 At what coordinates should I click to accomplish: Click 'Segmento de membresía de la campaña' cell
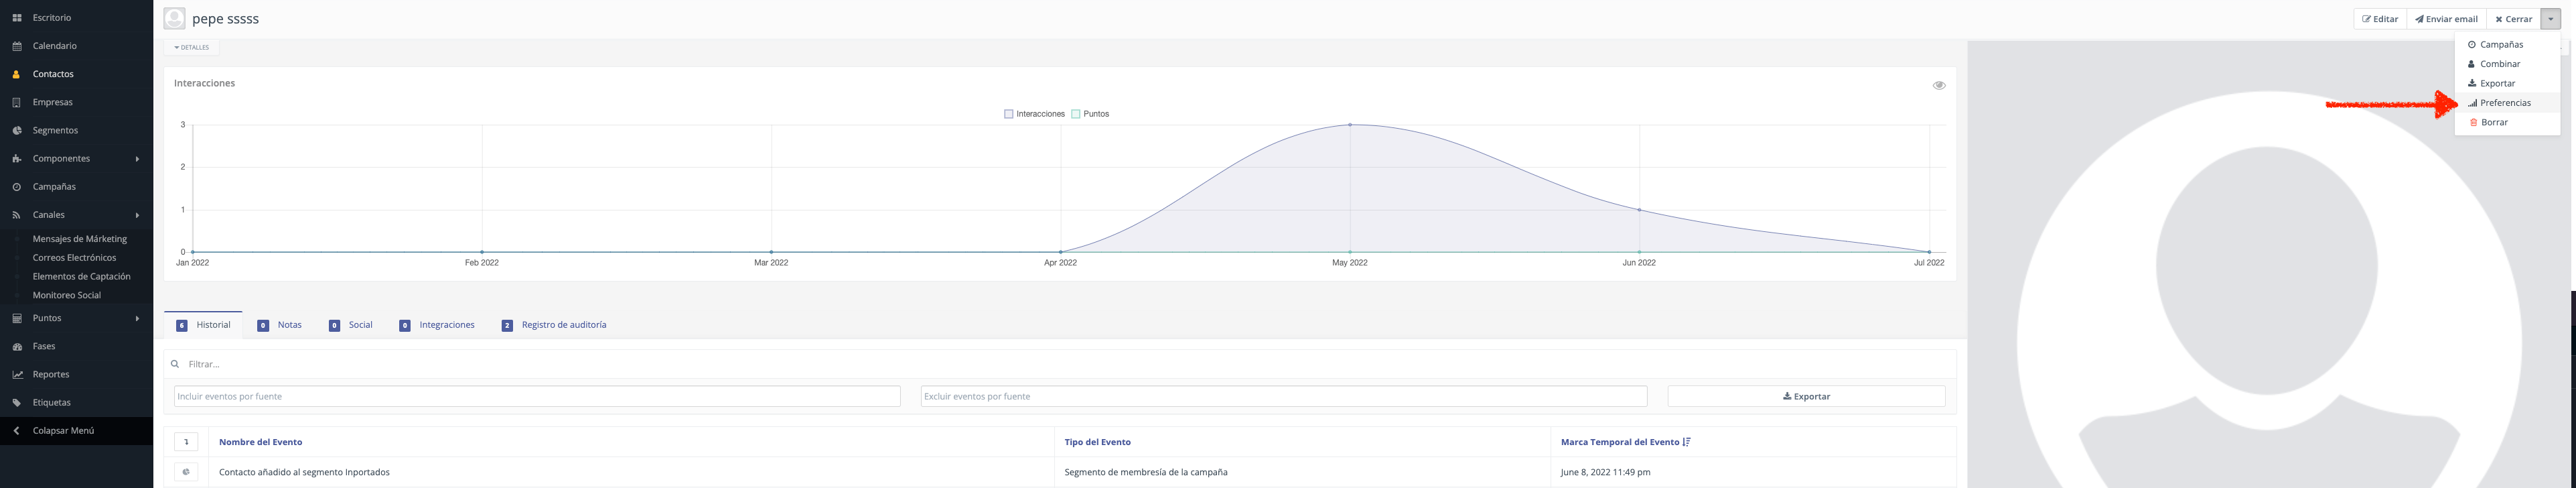pos(1146,472)
